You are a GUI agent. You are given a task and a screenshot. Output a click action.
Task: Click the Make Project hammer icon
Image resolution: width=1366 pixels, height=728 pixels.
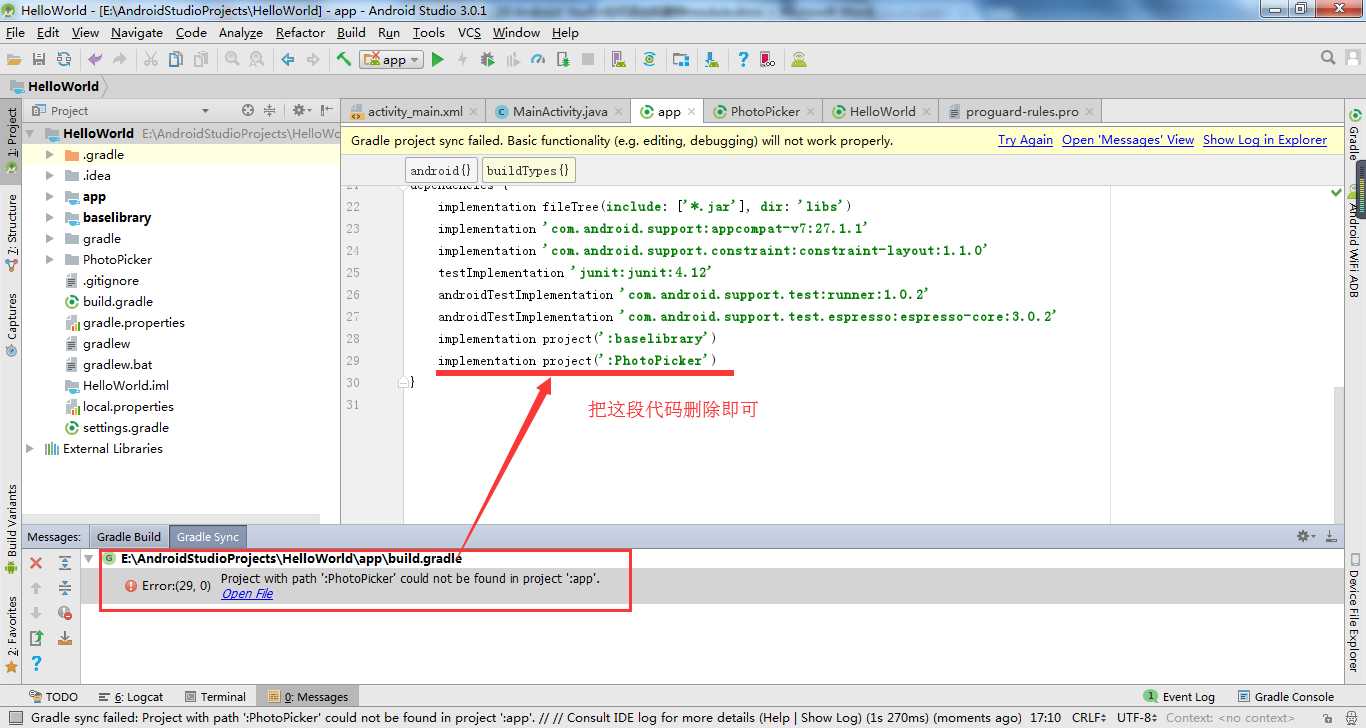coord(344,60)
